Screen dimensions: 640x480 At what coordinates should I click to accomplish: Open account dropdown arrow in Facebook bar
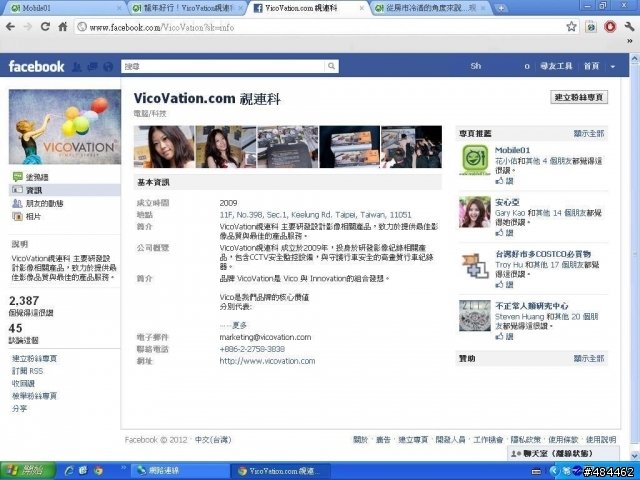(x=613, y=67)
